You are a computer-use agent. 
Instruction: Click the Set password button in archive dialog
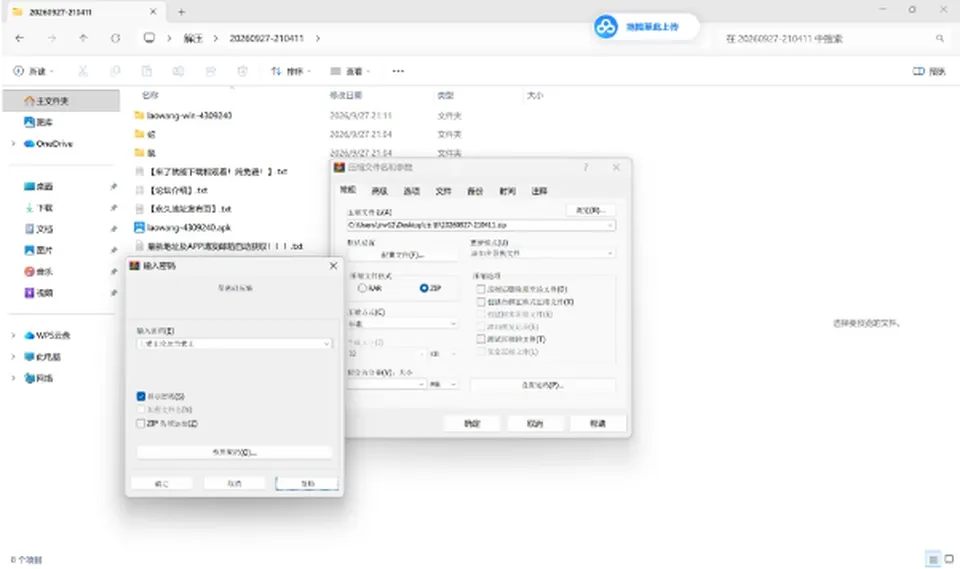pyautogui.click(x=542, y=385)
